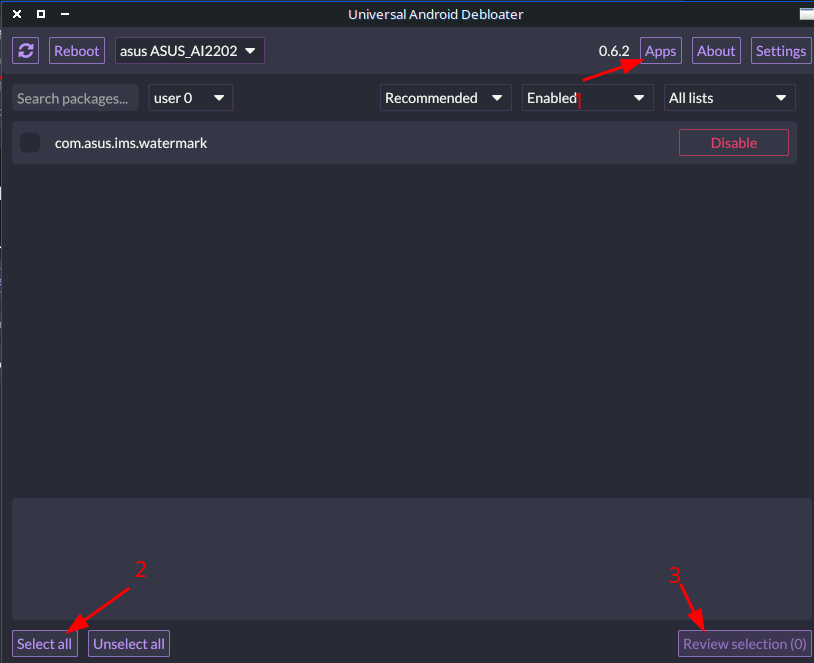Viewport: 814px width, 663px height.
Task: Expand the user 0 selector
Action: click(190, 98)
